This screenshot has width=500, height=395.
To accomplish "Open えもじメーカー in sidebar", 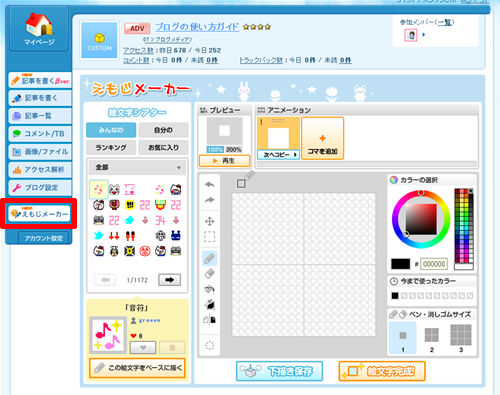I will (39, 214).
